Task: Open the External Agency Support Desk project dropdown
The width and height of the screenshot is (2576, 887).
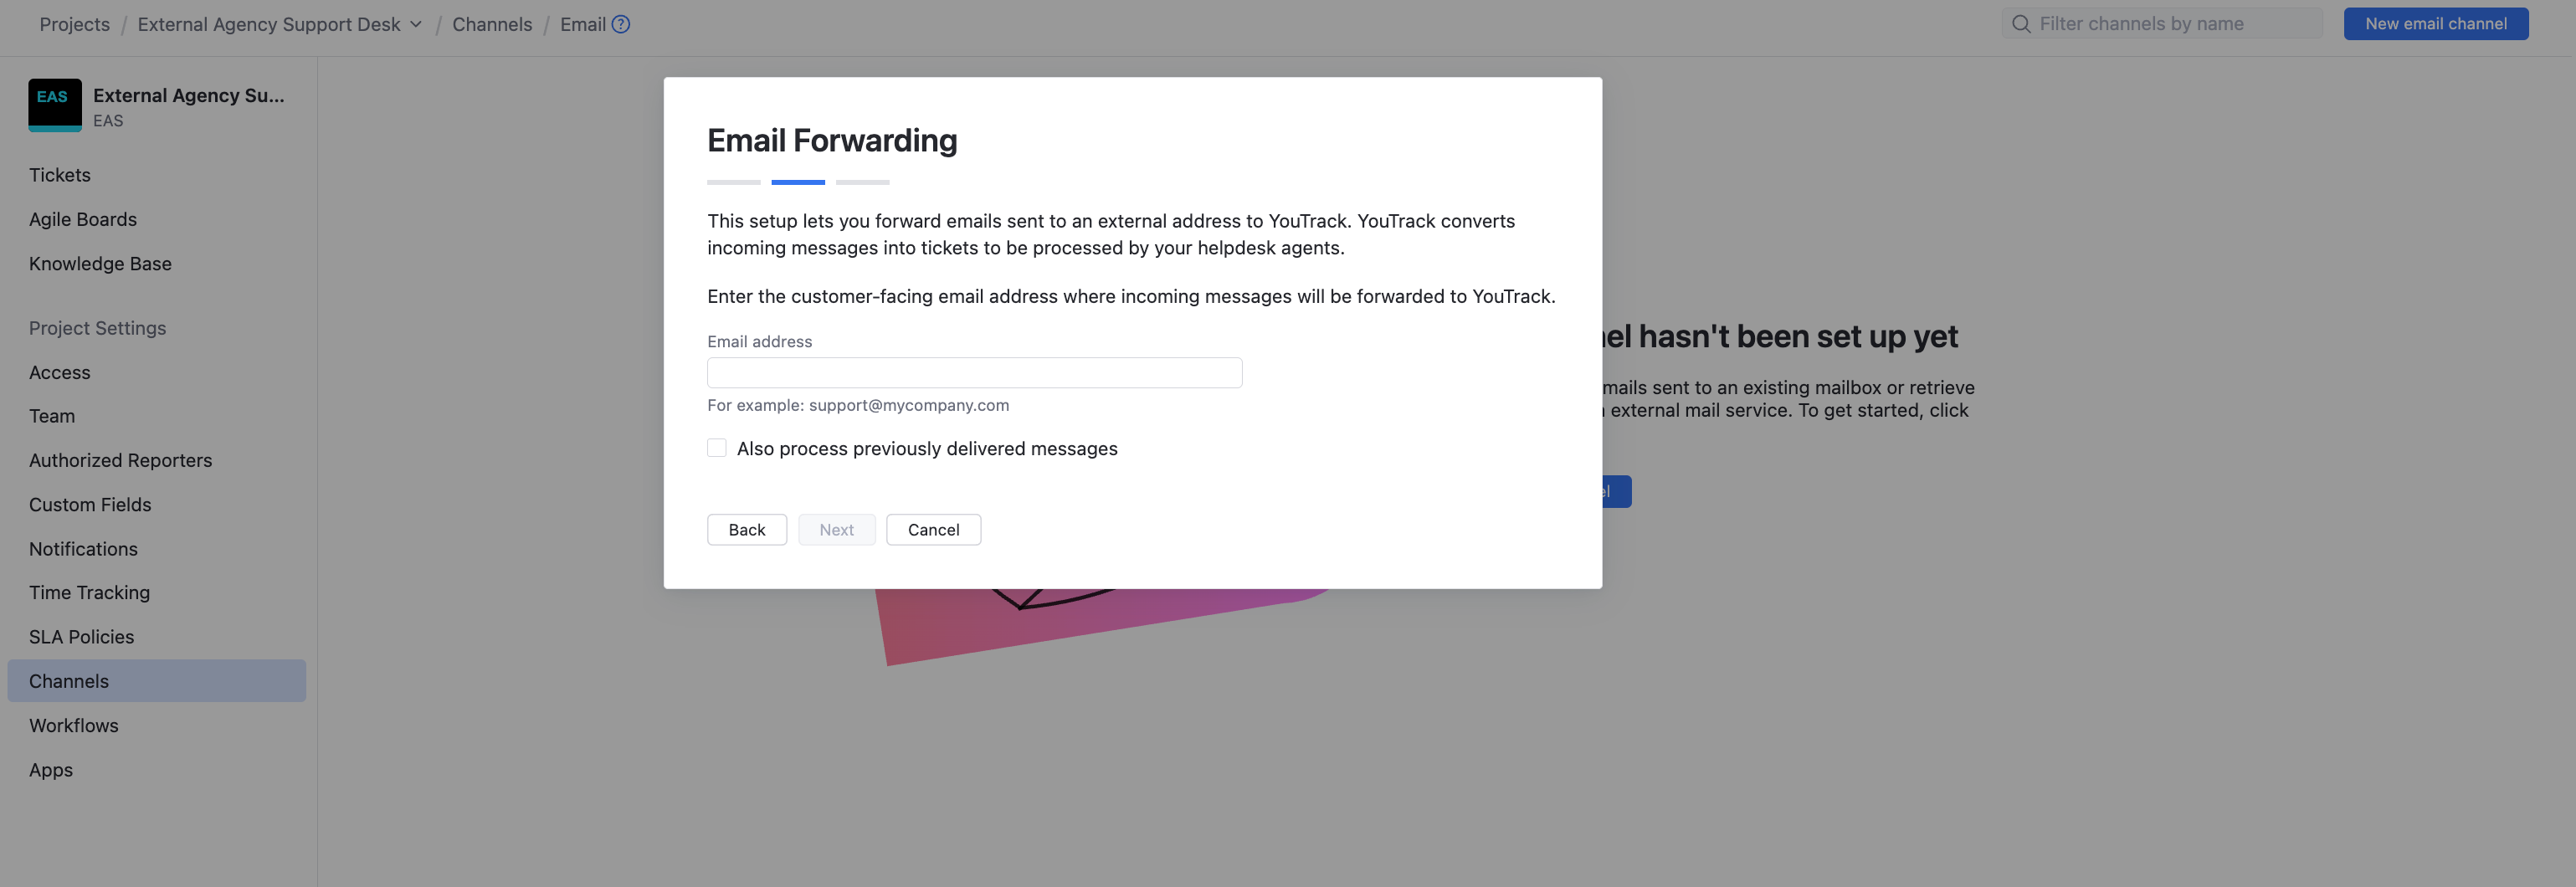Action: 417,24
